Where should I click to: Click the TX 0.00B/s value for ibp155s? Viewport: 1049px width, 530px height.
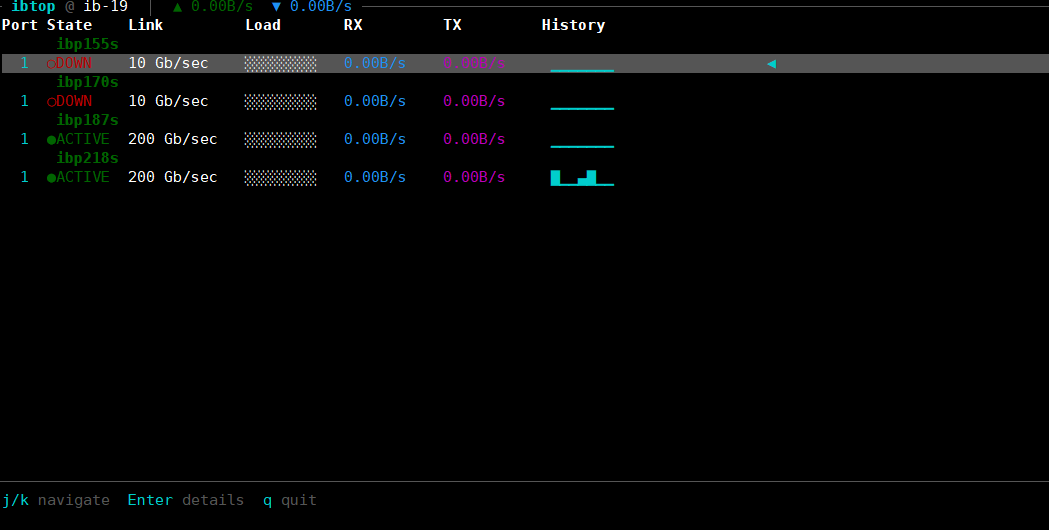point(474,64)
